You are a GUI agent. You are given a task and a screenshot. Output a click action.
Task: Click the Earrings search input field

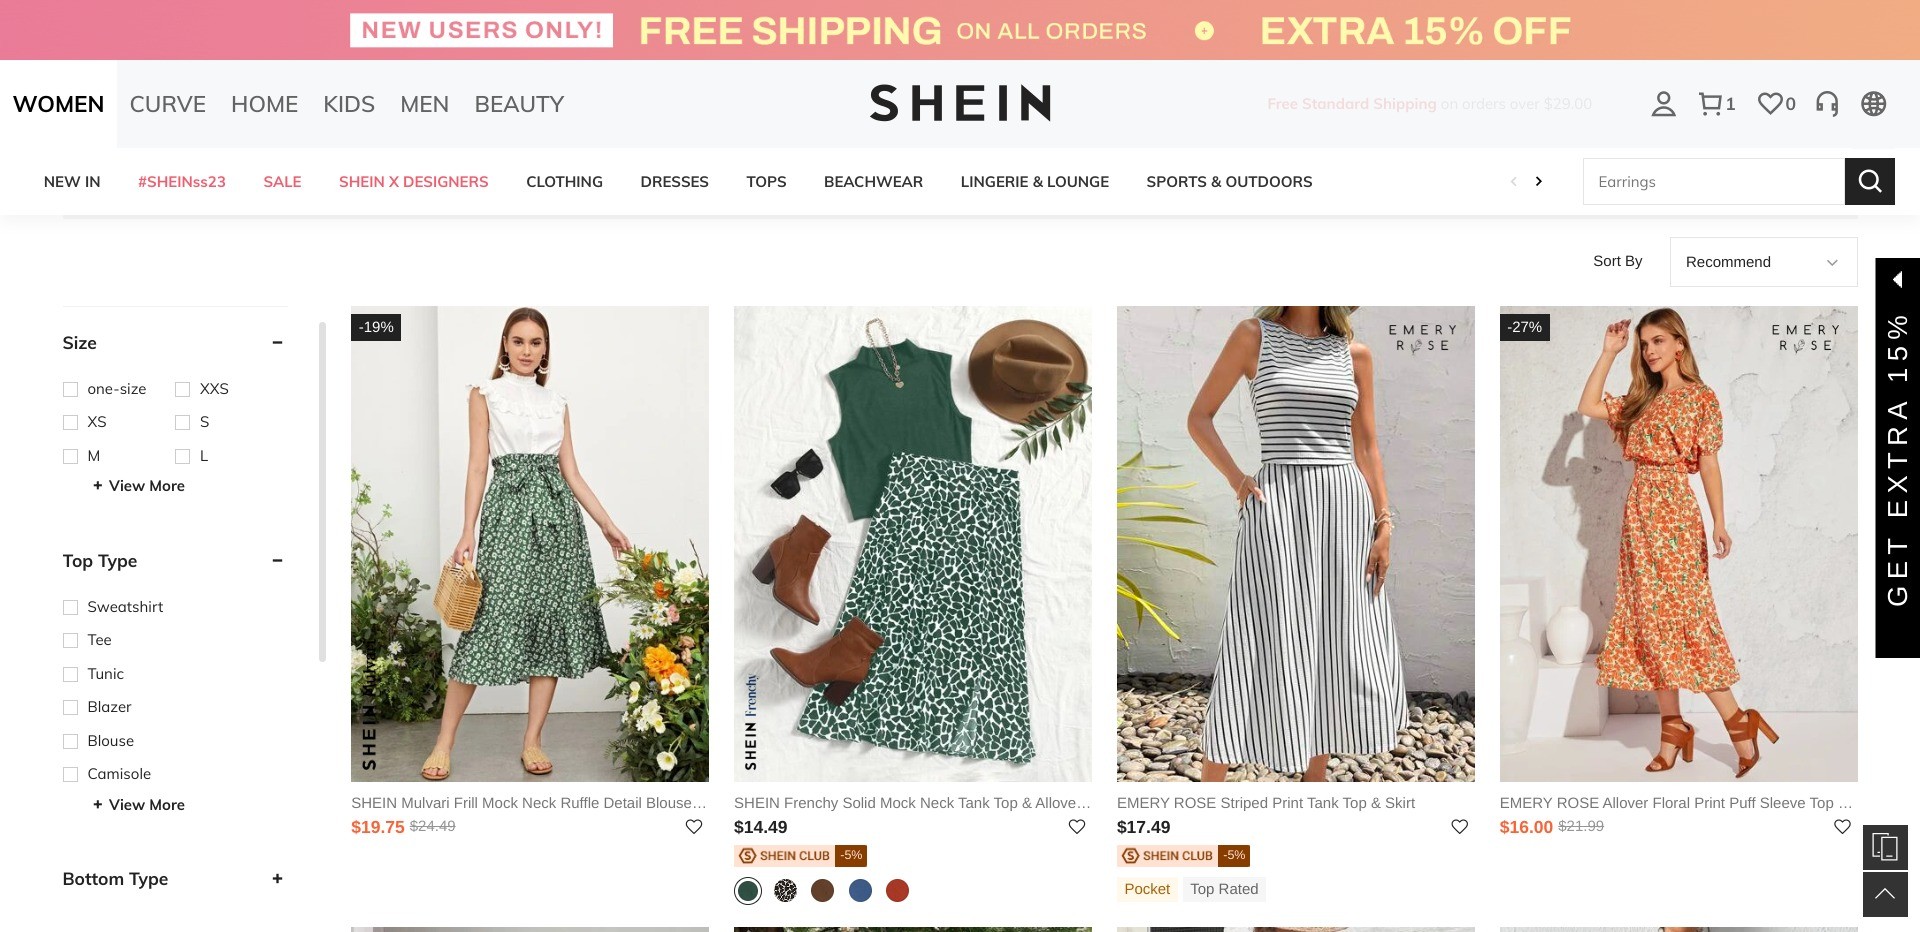[x=1713, y=182]
